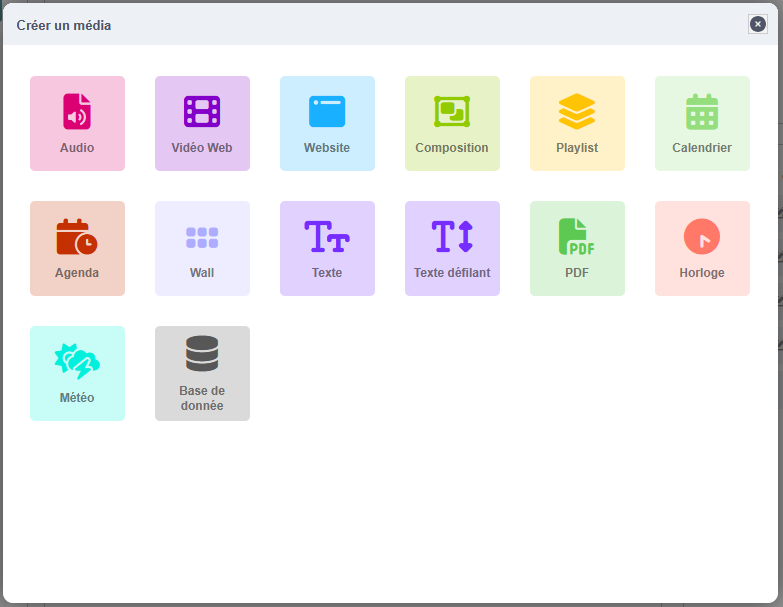
Task: Open the Météo weather tile
Action: [x=77, y=373]
